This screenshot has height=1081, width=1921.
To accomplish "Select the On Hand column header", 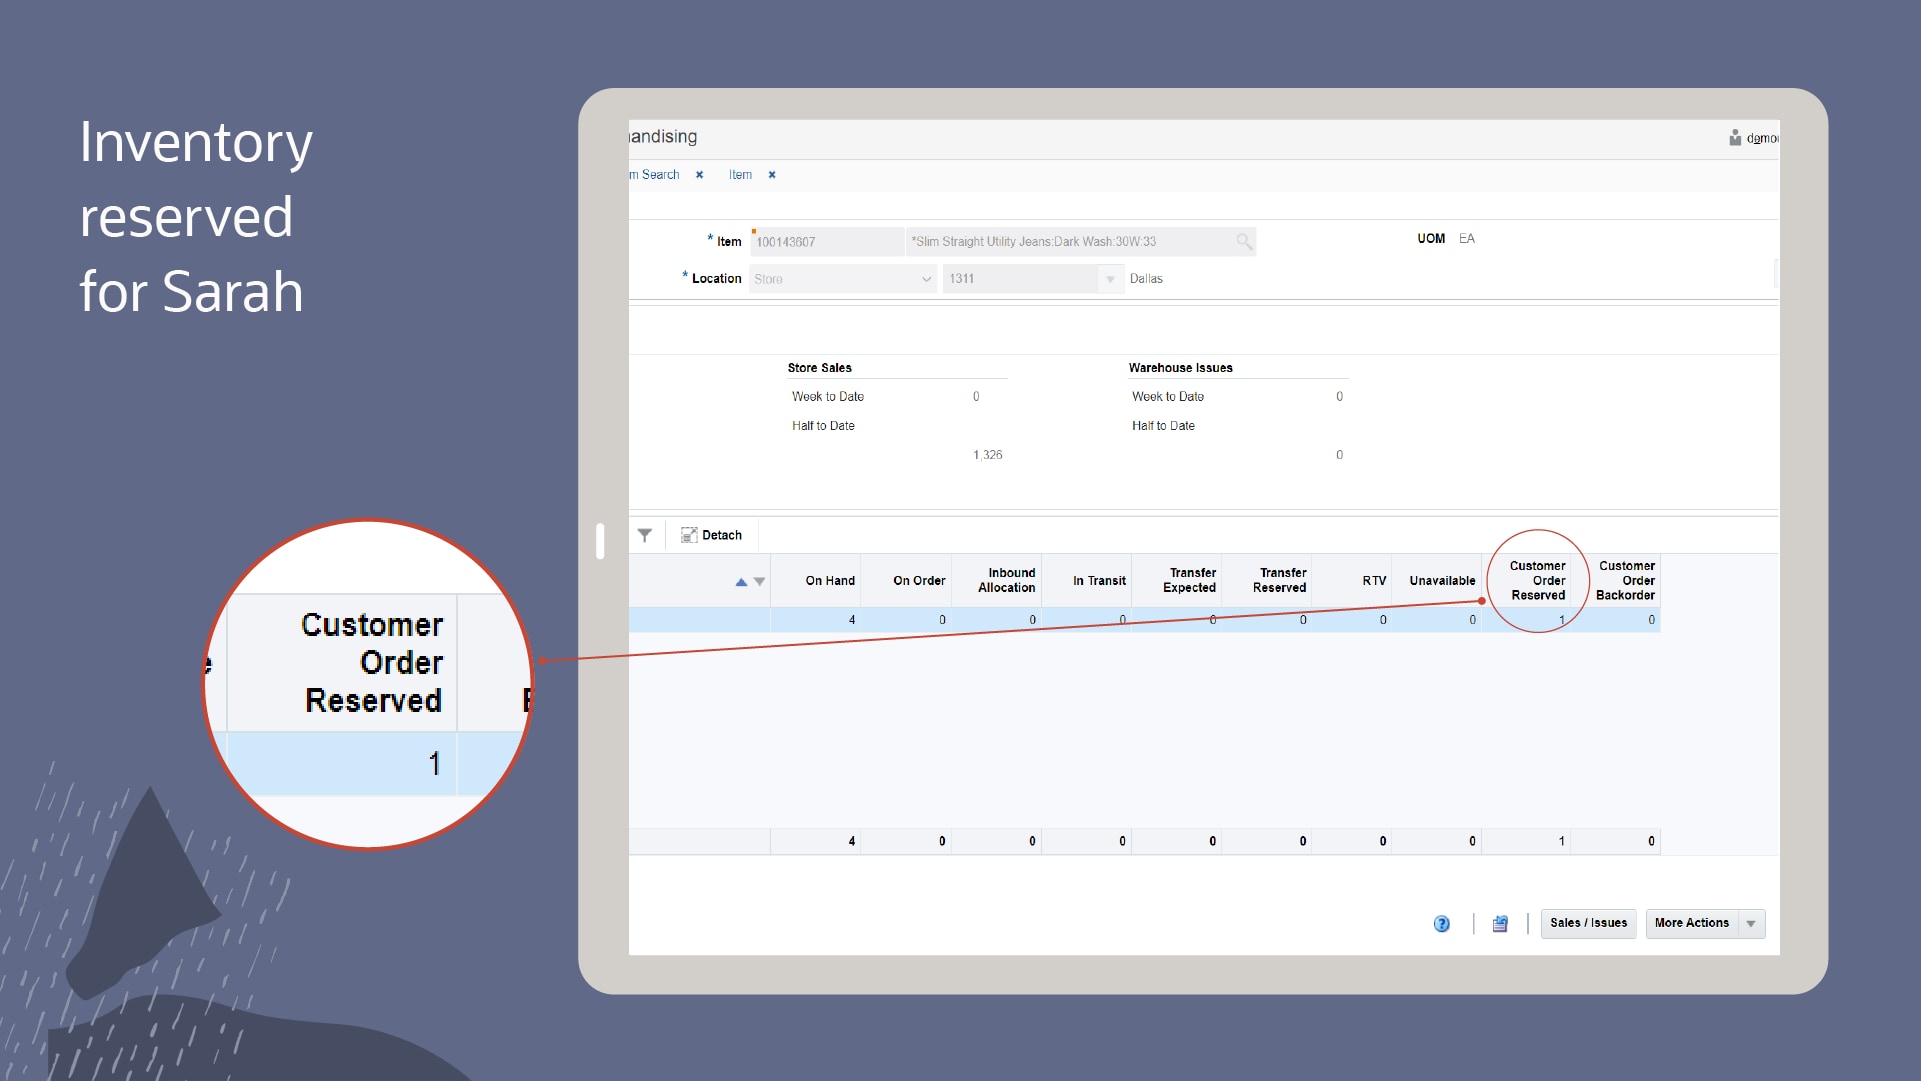I will pyautogui.click(x=829, y=581).
